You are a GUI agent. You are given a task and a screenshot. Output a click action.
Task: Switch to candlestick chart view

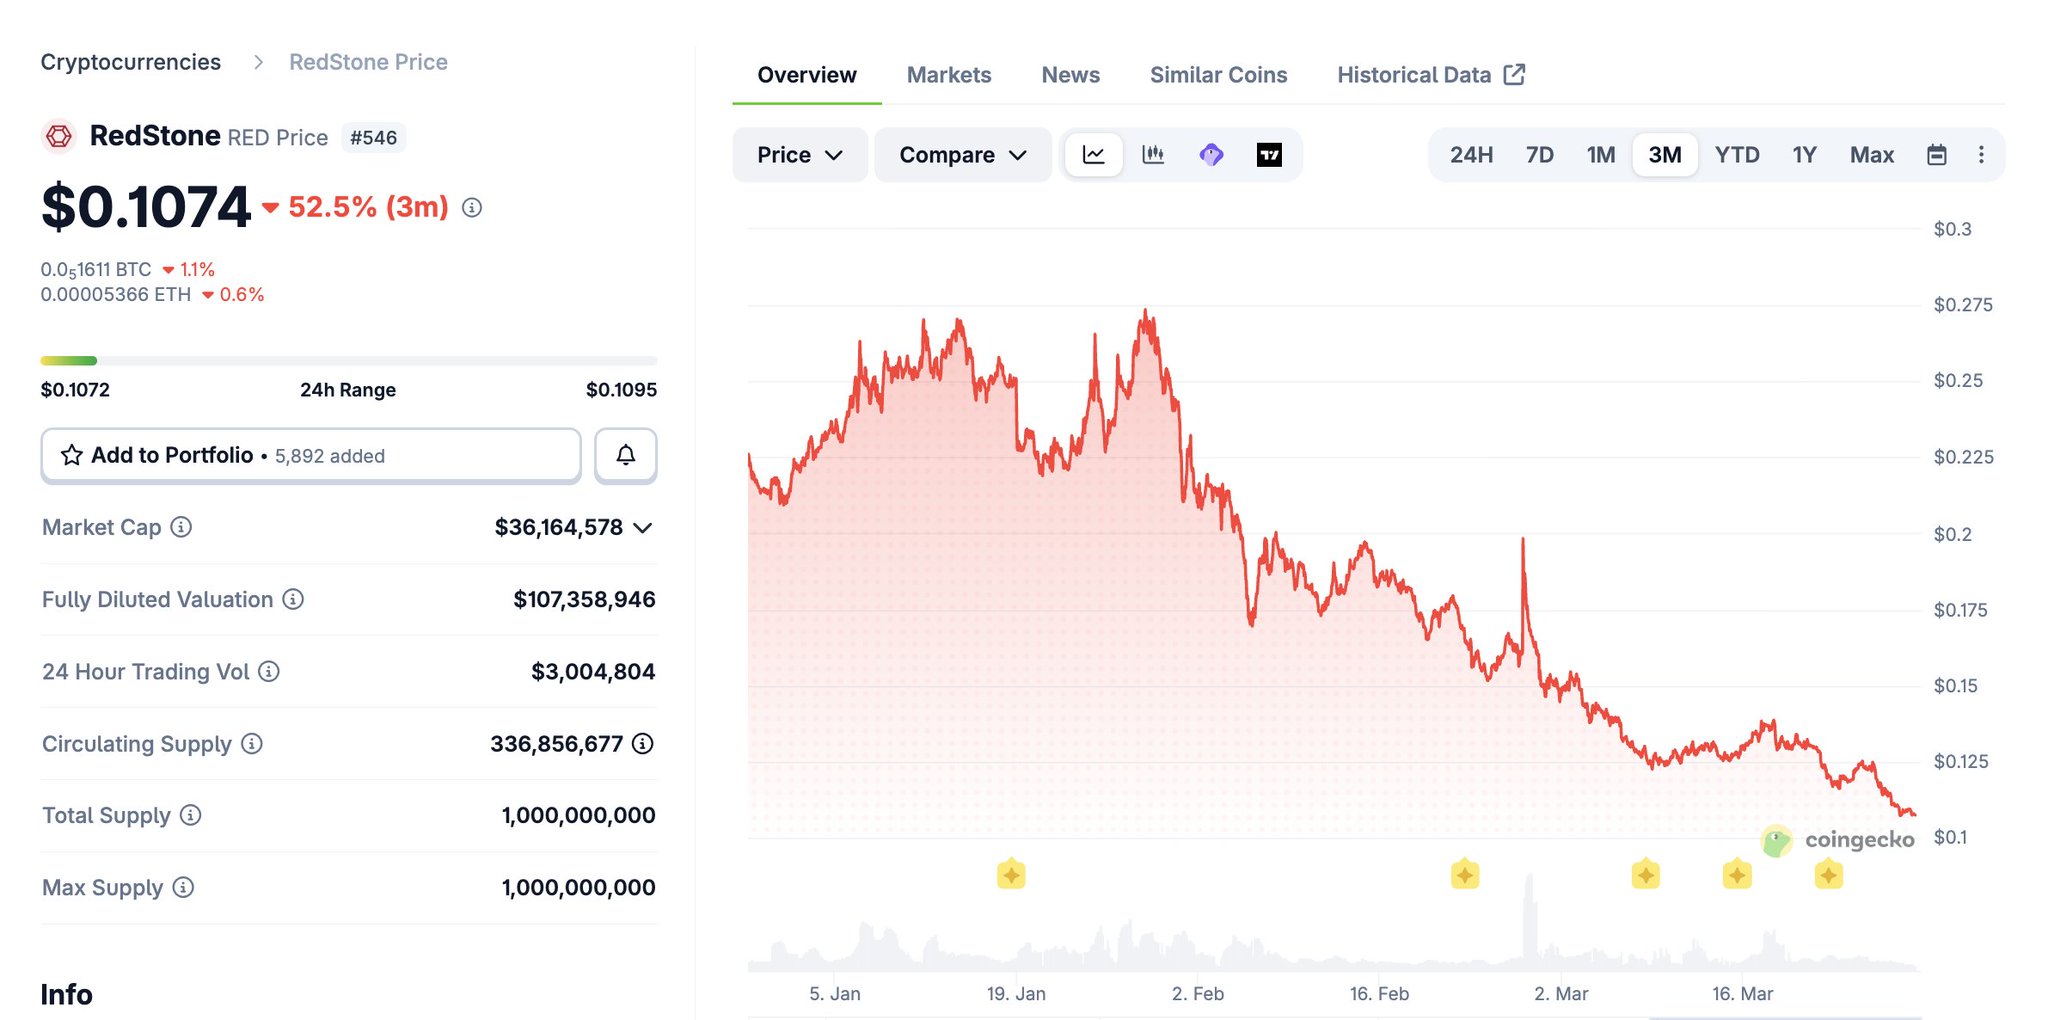point(1153,155)
